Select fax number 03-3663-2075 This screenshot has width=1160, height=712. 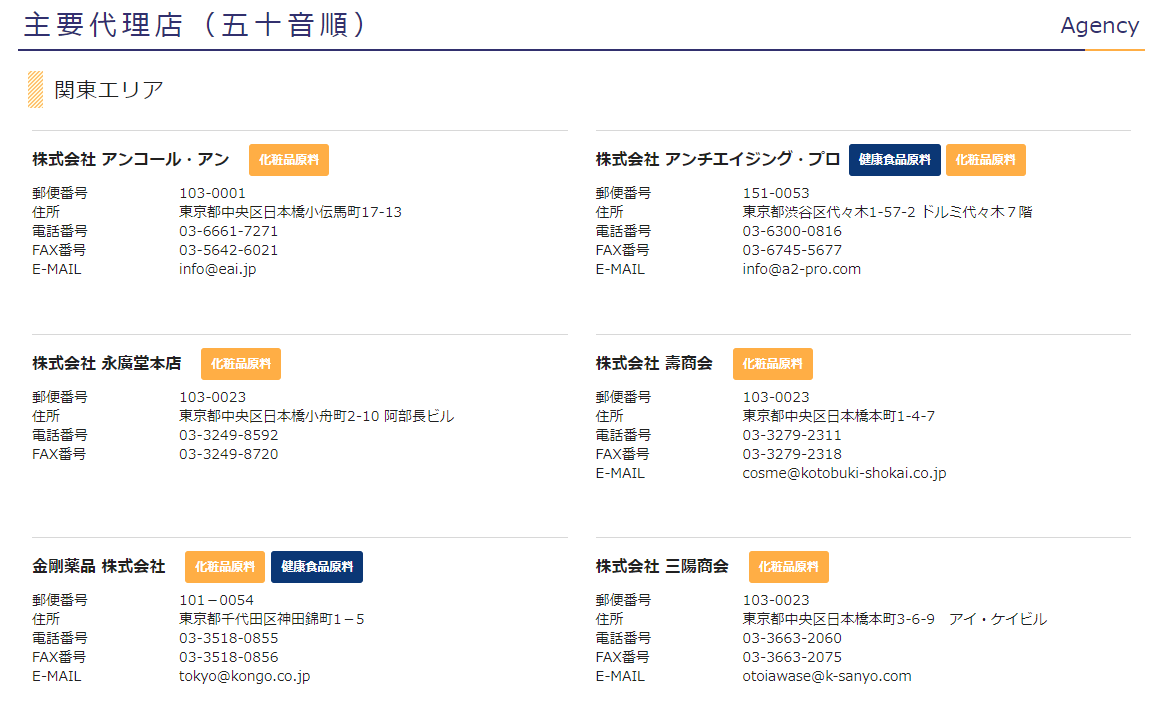point(792,657)
